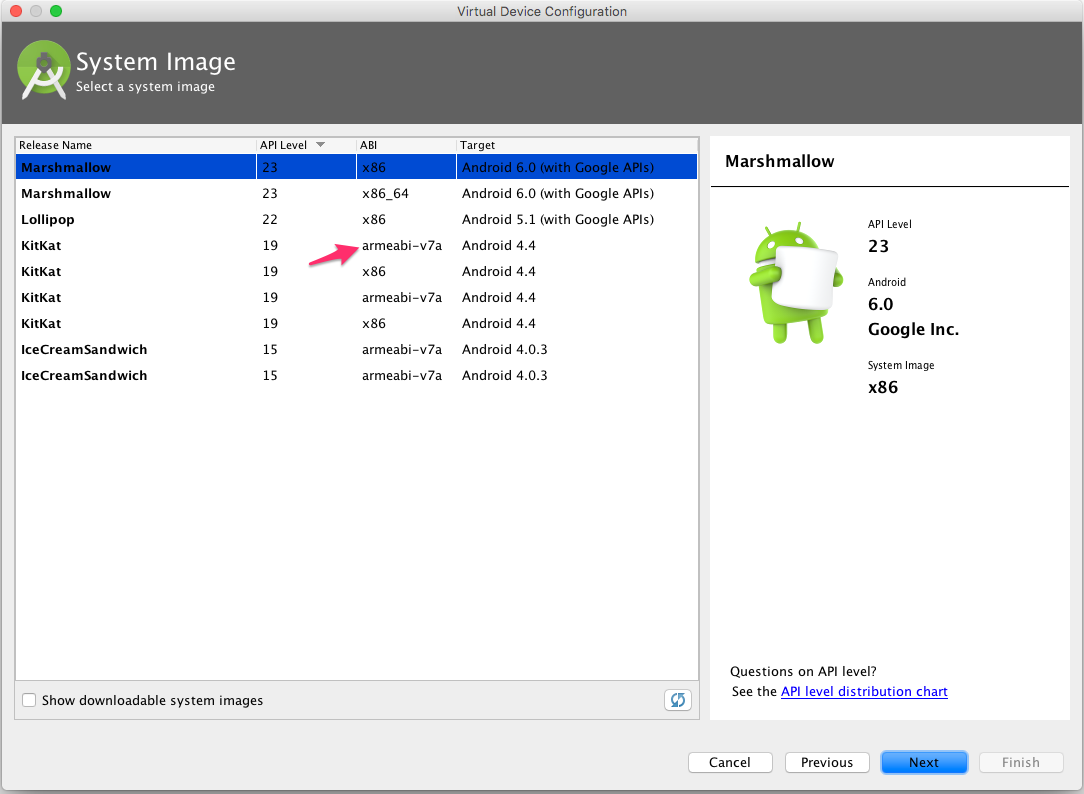Click the close window button
The width and height of the screenshot is (1084, 794).
[x=16, y=11]
